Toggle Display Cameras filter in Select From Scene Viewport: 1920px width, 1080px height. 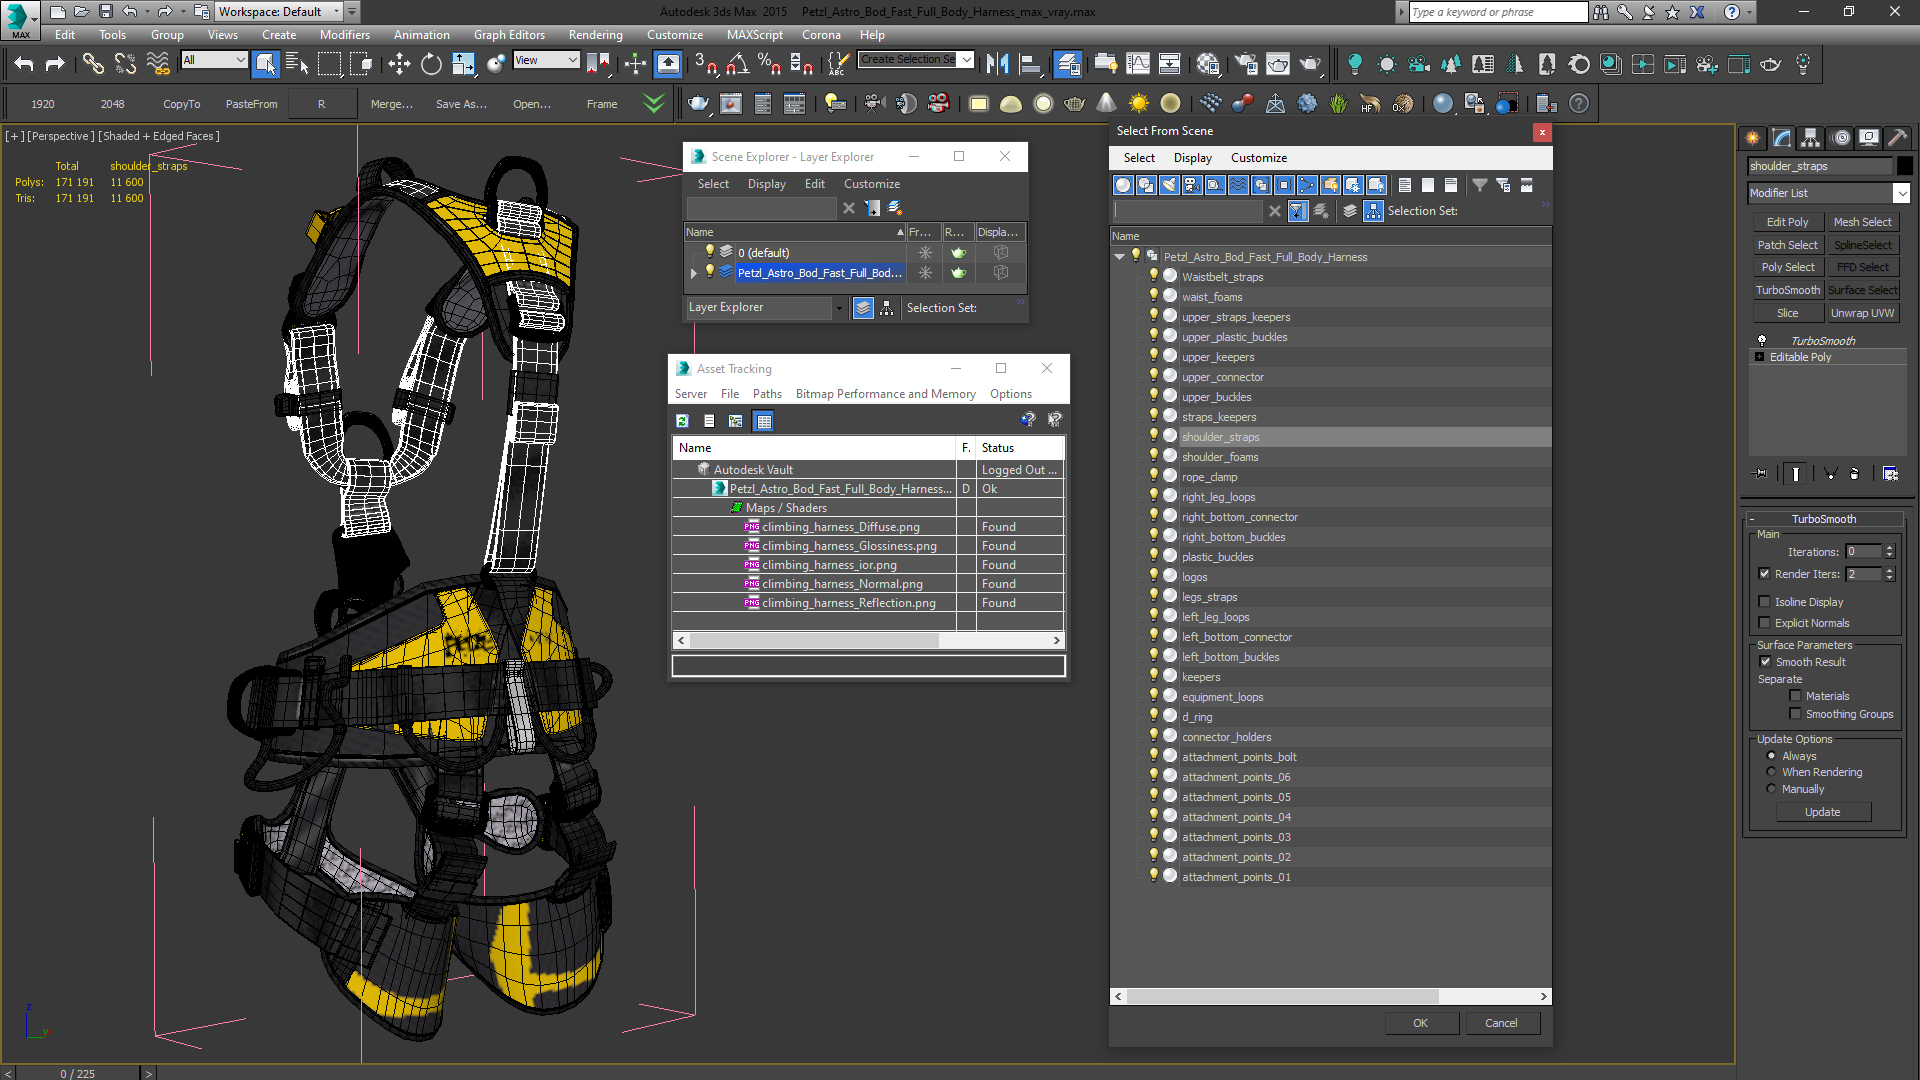[x=1191, y=185]
